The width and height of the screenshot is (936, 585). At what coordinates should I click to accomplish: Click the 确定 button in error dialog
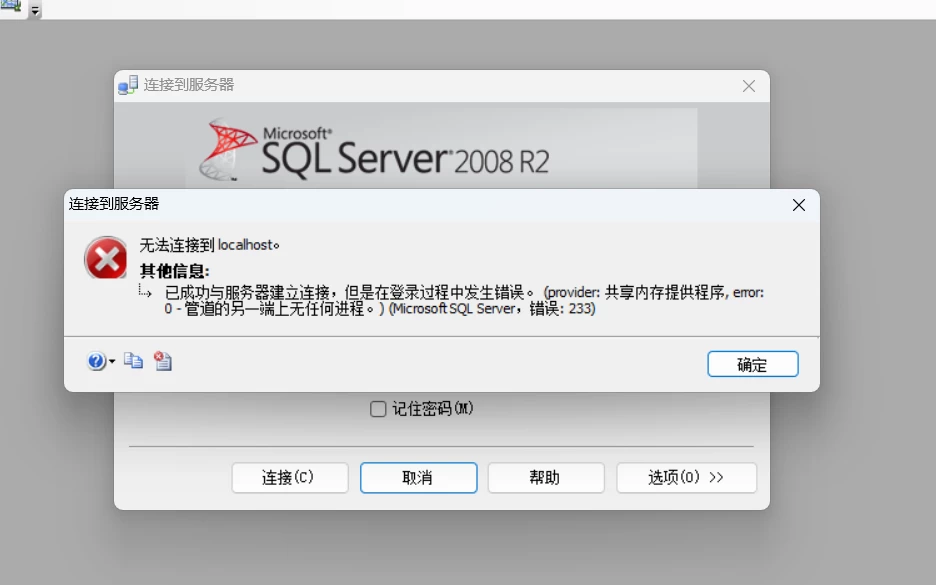[753, 364]
